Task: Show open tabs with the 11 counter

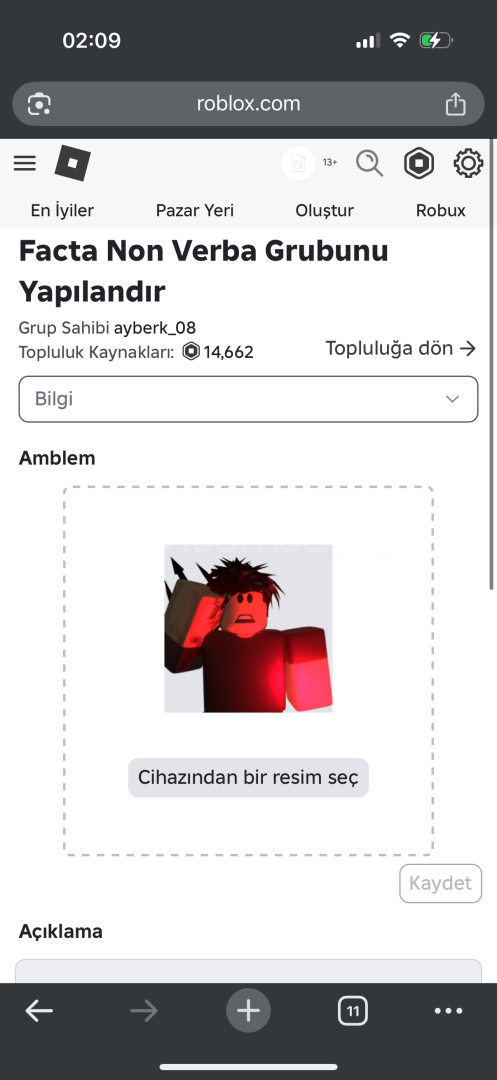Action: (352, 1010)
